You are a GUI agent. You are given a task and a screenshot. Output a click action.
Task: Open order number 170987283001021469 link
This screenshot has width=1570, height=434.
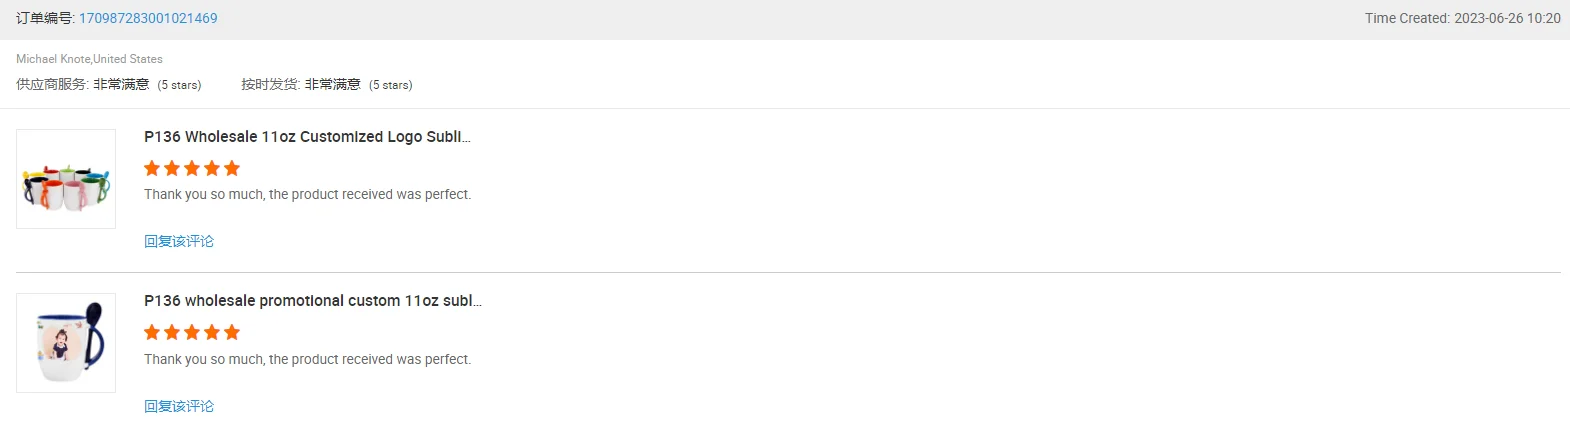pyautogui.click(x=148, y=18)
